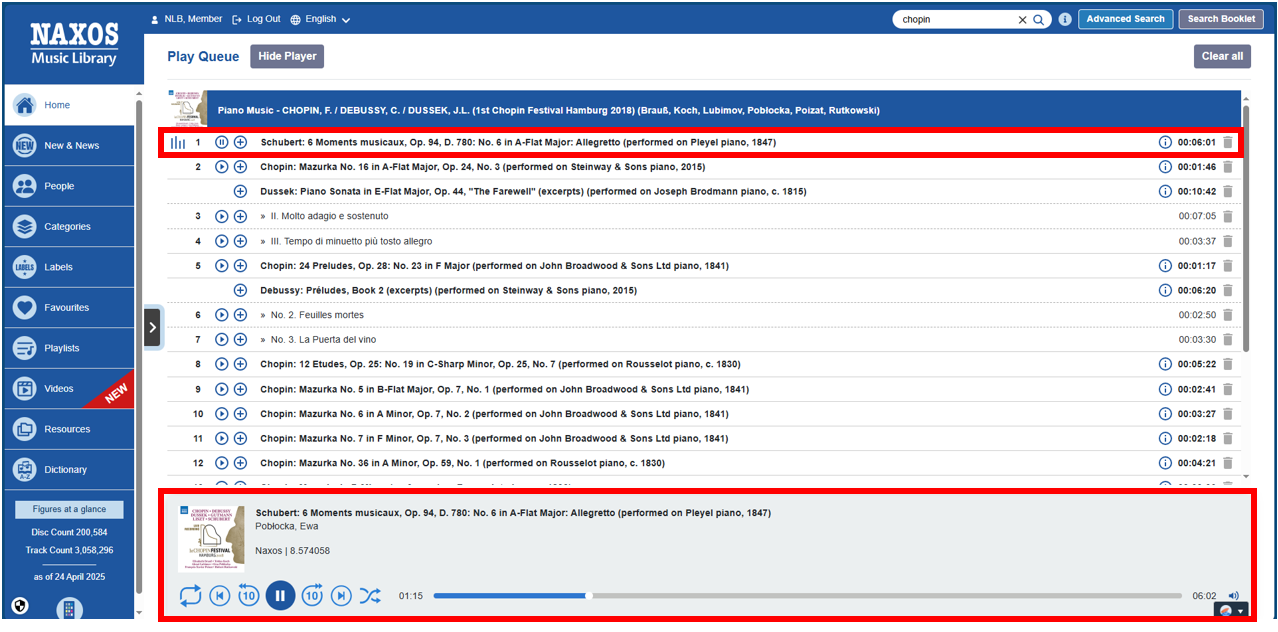Open Labels section

(69, 267)
